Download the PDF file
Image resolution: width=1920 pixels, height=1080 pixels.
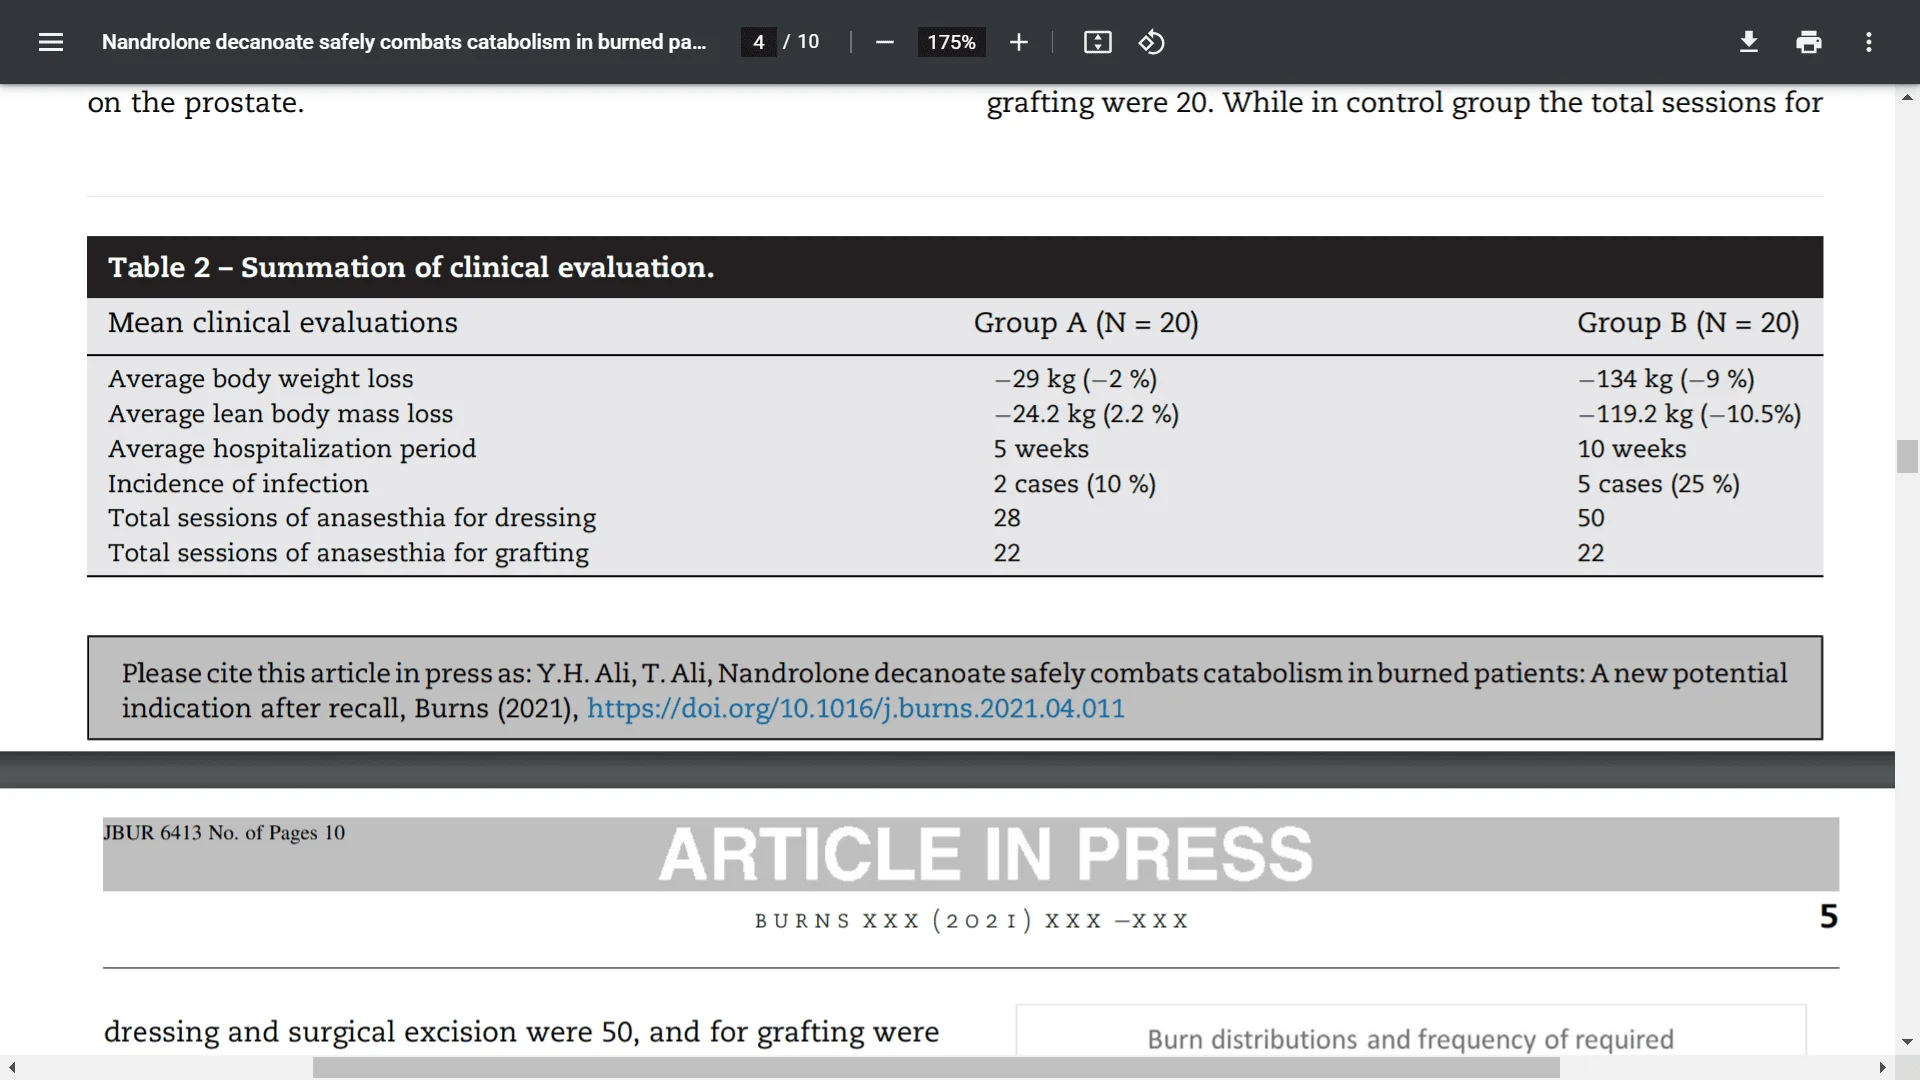coord(1748,42)
